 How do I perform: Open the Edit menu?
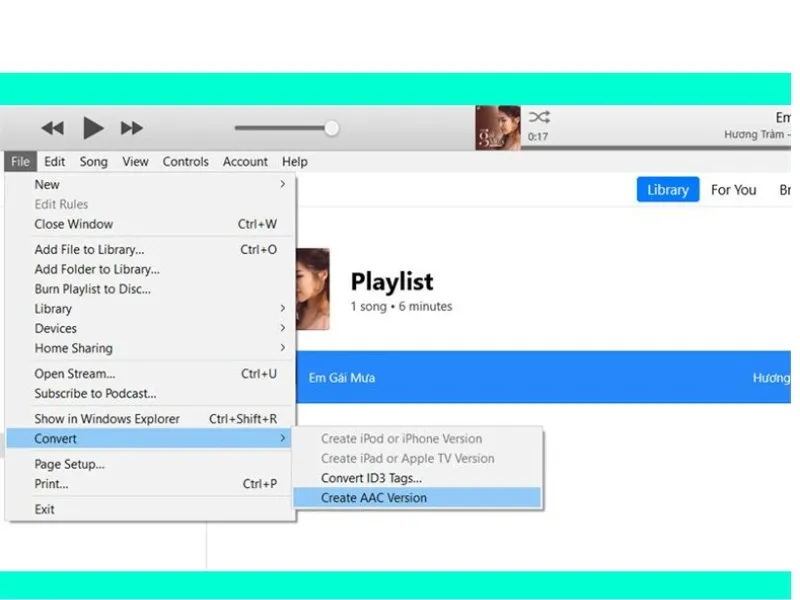coord(55,162)
